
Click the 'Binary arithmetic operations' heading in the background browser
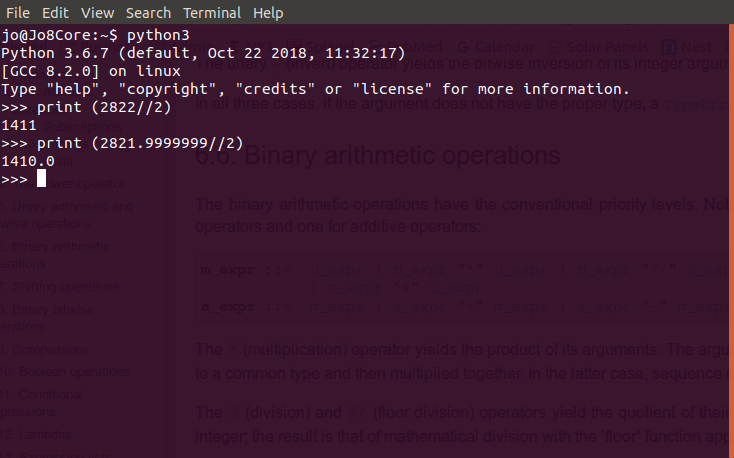tap(402, 155)
